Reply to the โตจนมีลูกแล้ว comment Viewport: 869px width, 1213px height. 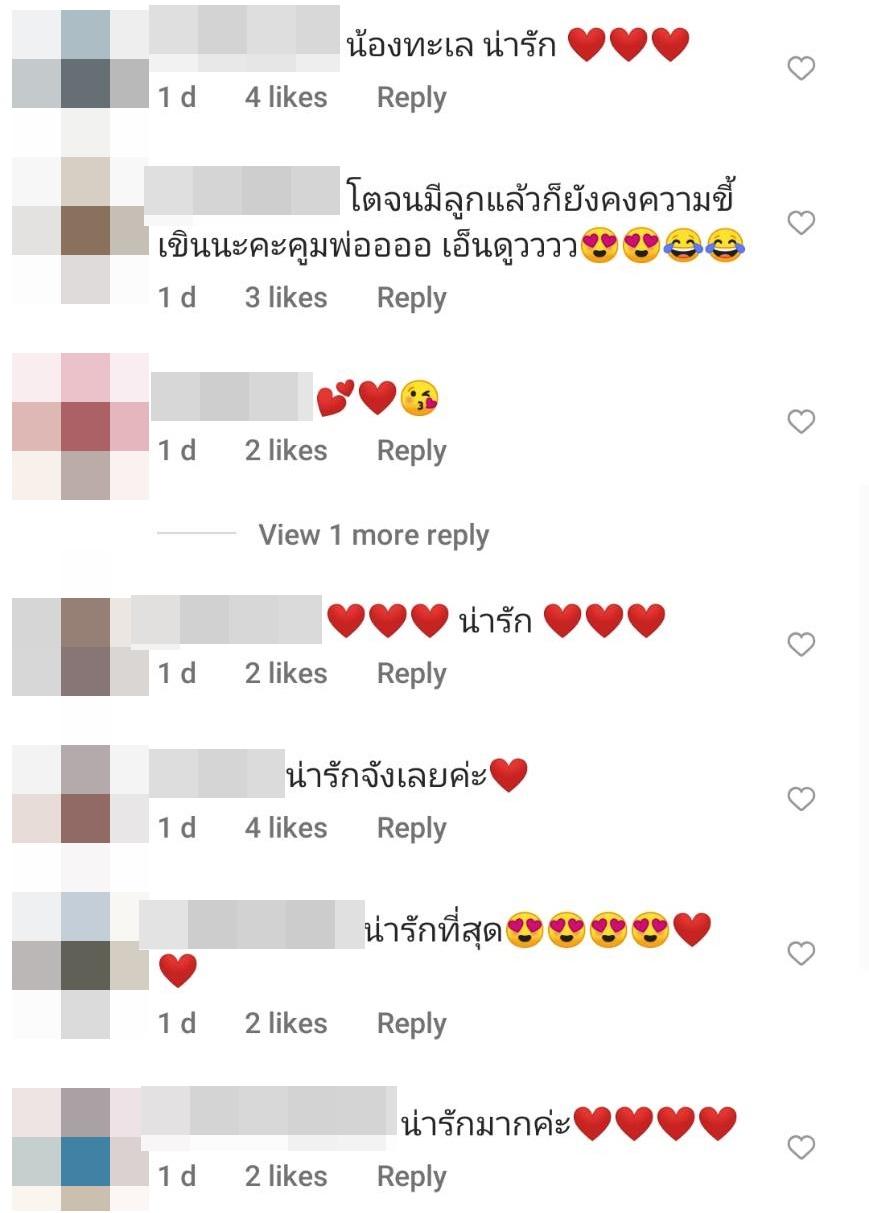tap(411, 298)
